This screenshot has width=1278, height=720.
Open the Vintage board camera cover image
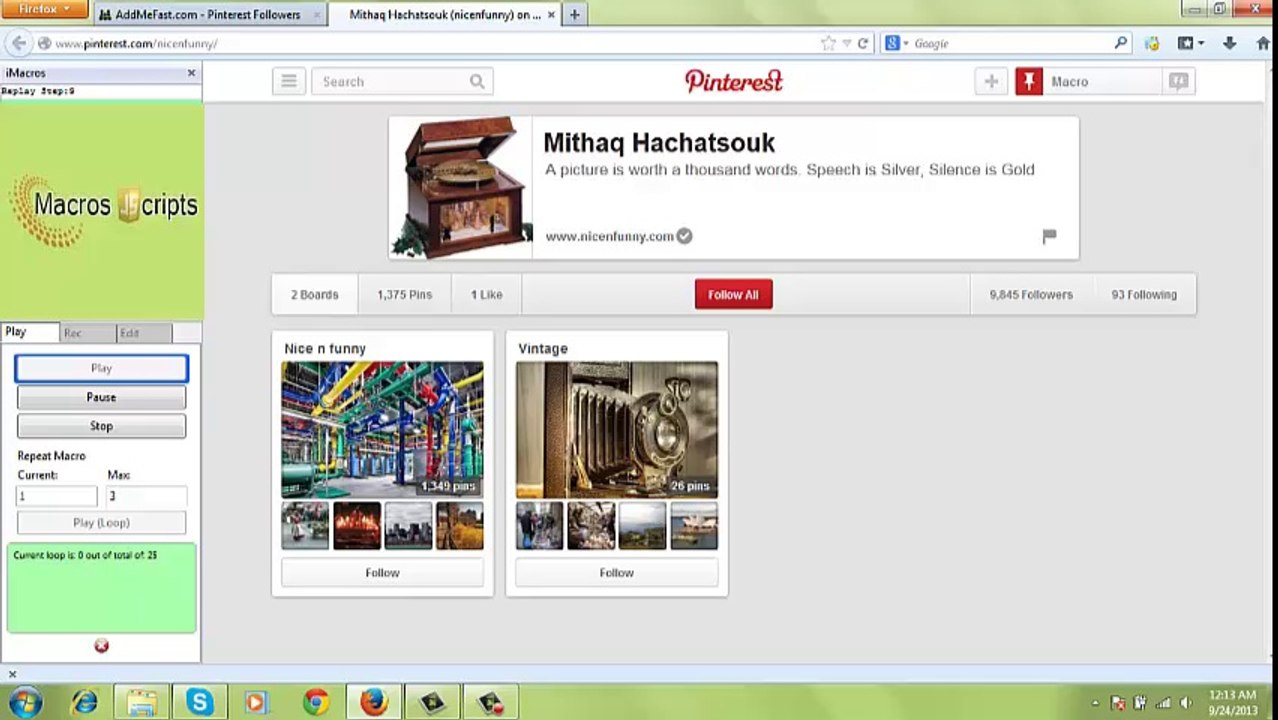pyautogui.click(x=616, y=430)
